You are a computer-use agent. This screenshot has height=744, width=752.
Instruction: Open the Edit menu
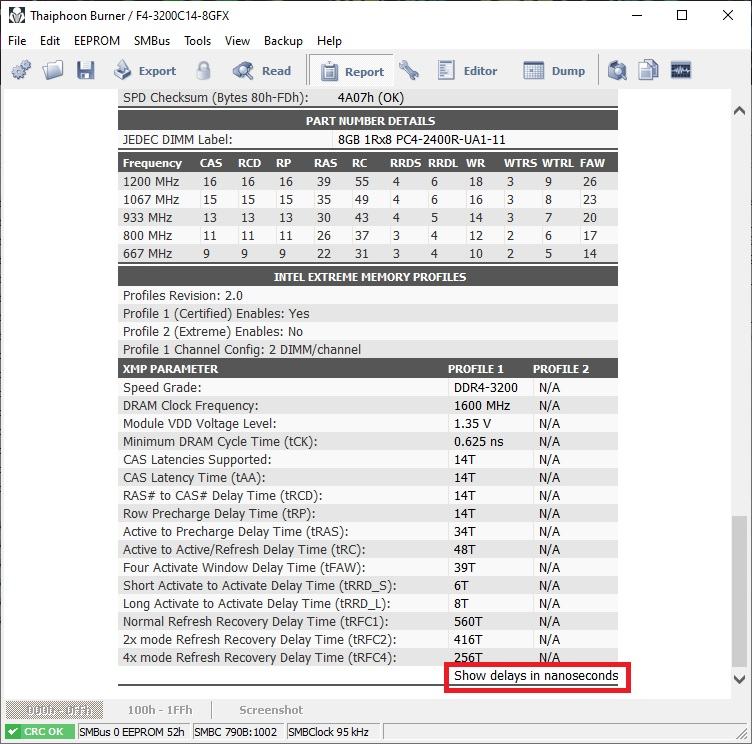[x=50, y=41]
